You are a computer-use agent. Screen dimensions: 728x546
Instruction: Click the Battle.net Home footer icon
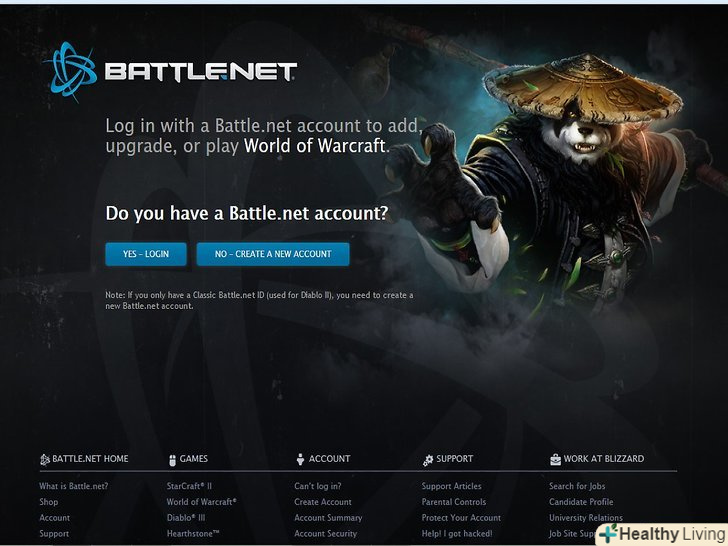tap(45, 459)
